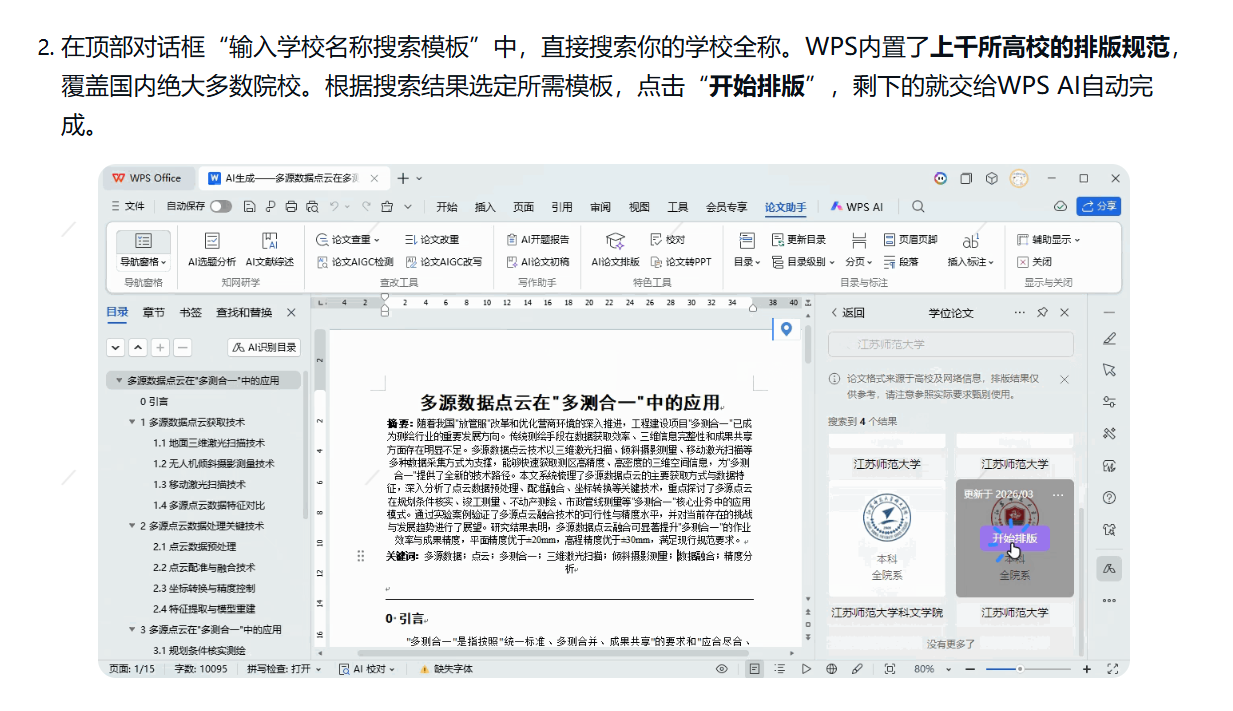Select the 2.1 点云数据预处理 outline entry
Screen dimensions: 1233x711
coord(194,546)
